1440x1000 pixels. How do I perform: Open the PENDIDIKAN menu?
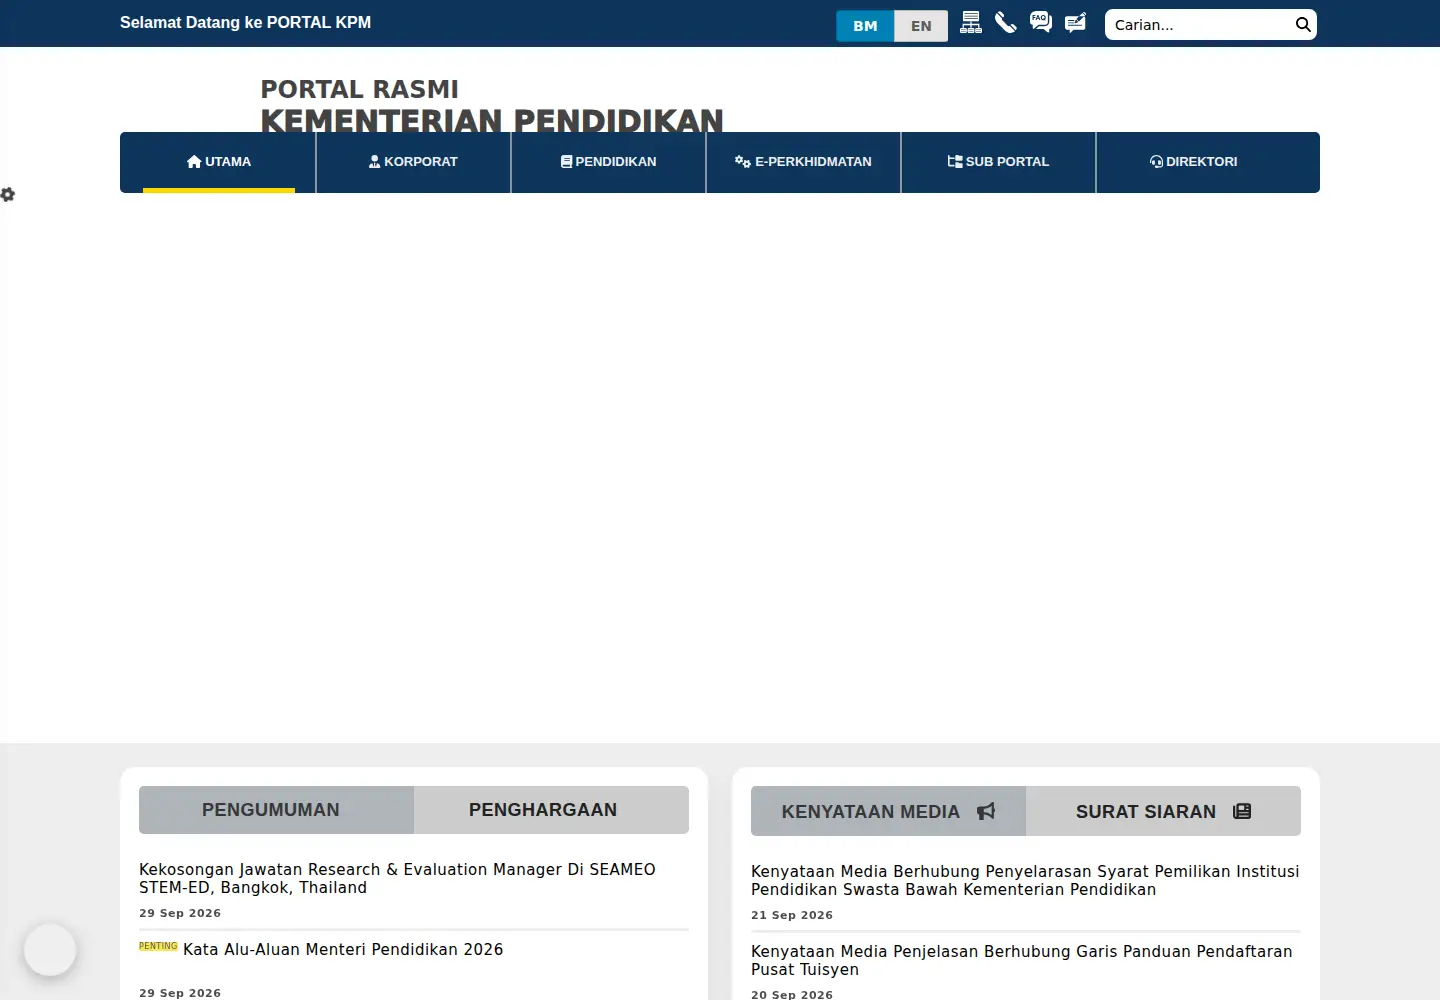tap(608, 162)
